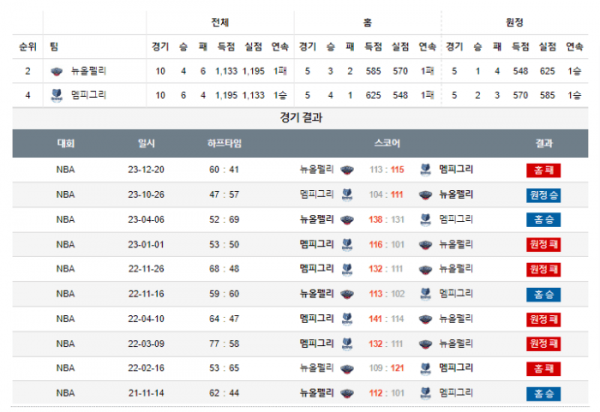Click the date 23-04-06
The image size is (600, 412).
pos(146,220)
